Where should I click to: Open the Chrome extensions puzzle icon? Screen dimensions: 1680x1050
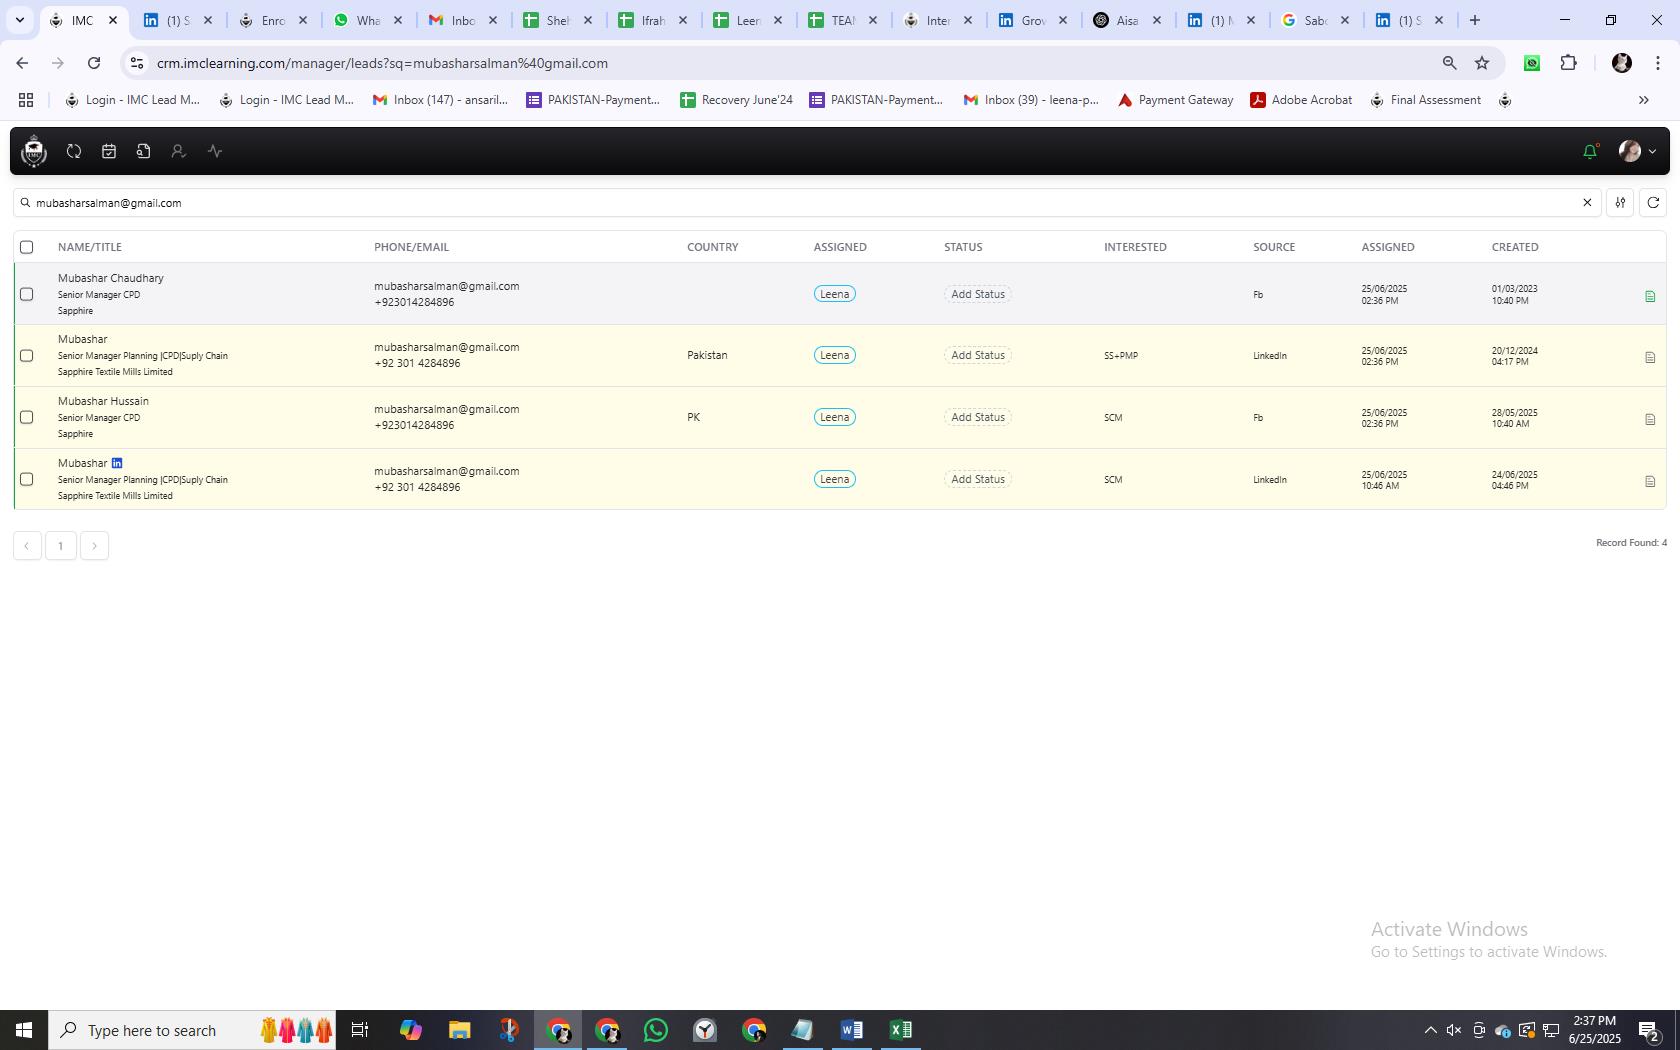(x=1568, y=63)
